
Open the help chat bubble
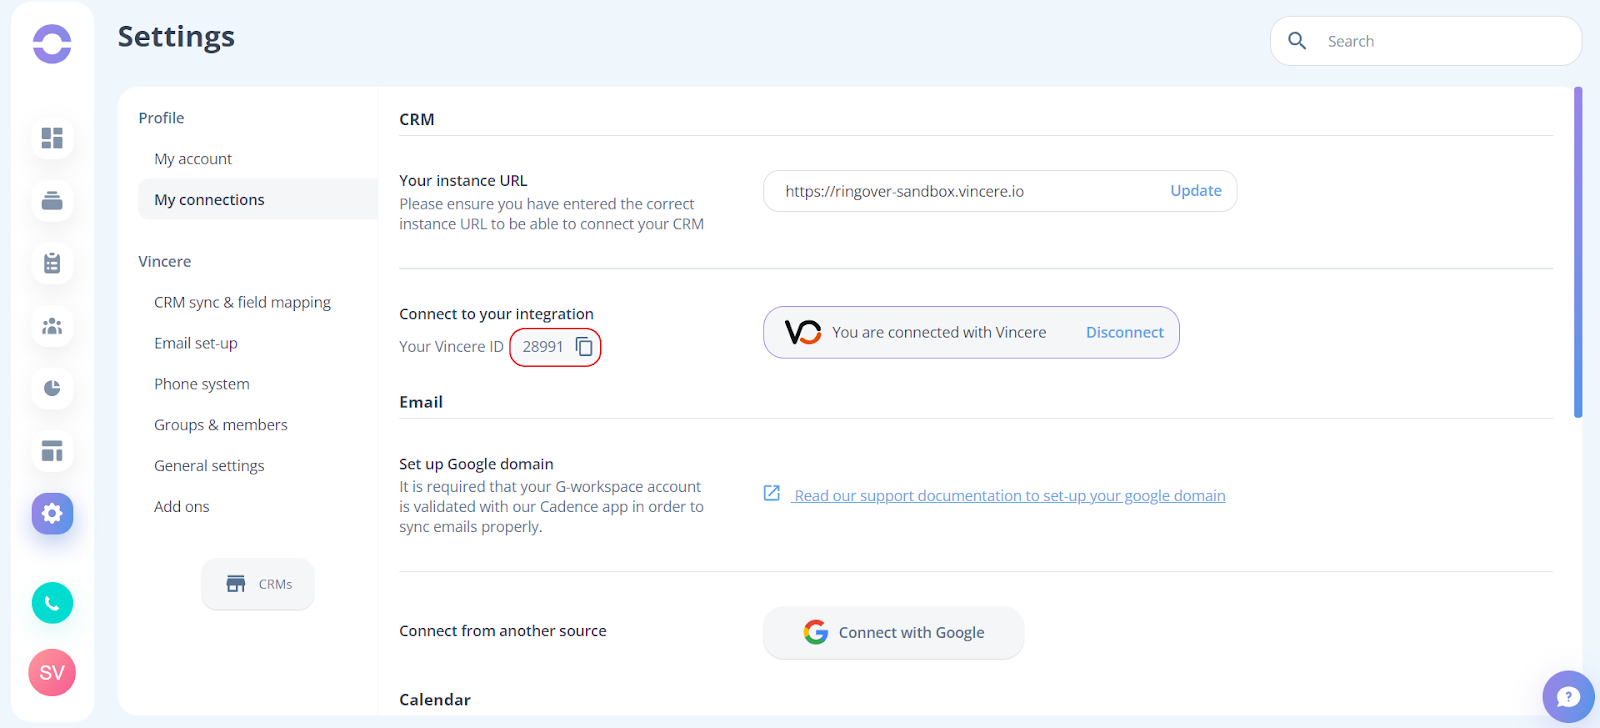point(1568,697)
